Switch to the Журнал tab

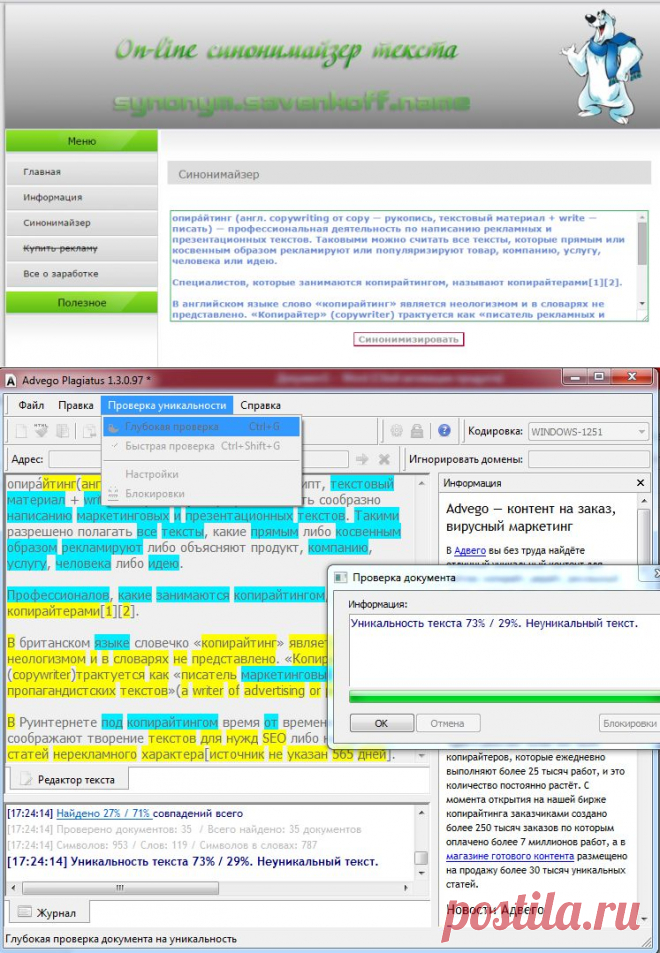pos(47,912)
